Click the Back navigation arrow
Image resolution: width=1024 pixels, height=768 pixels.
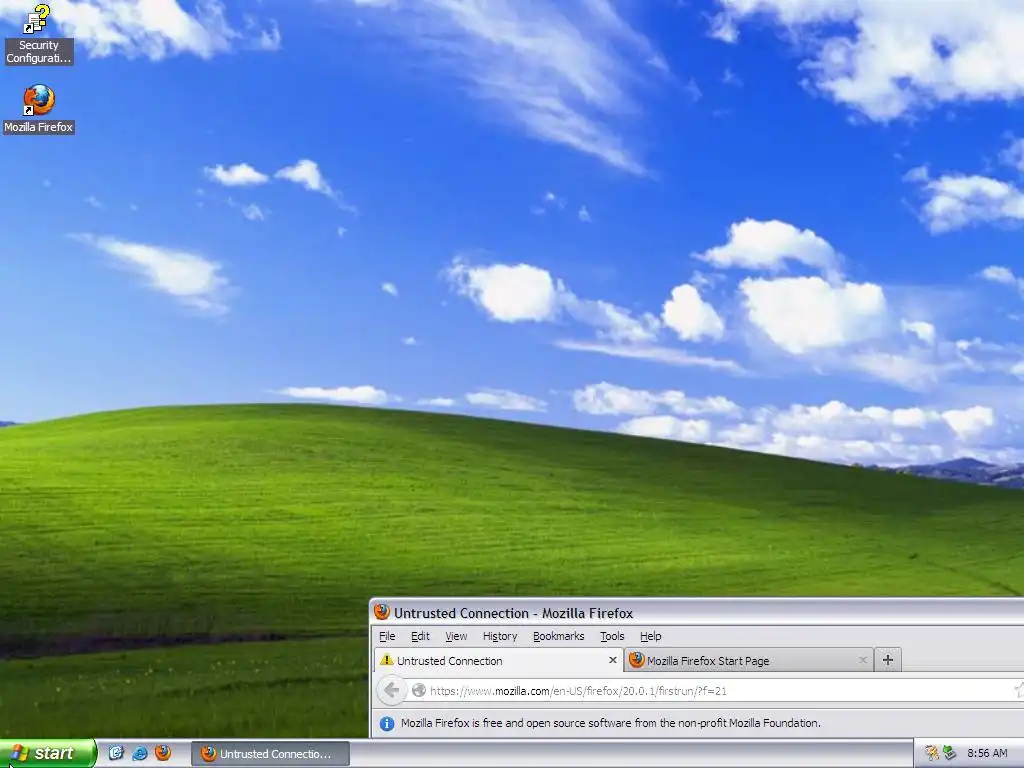392,690
